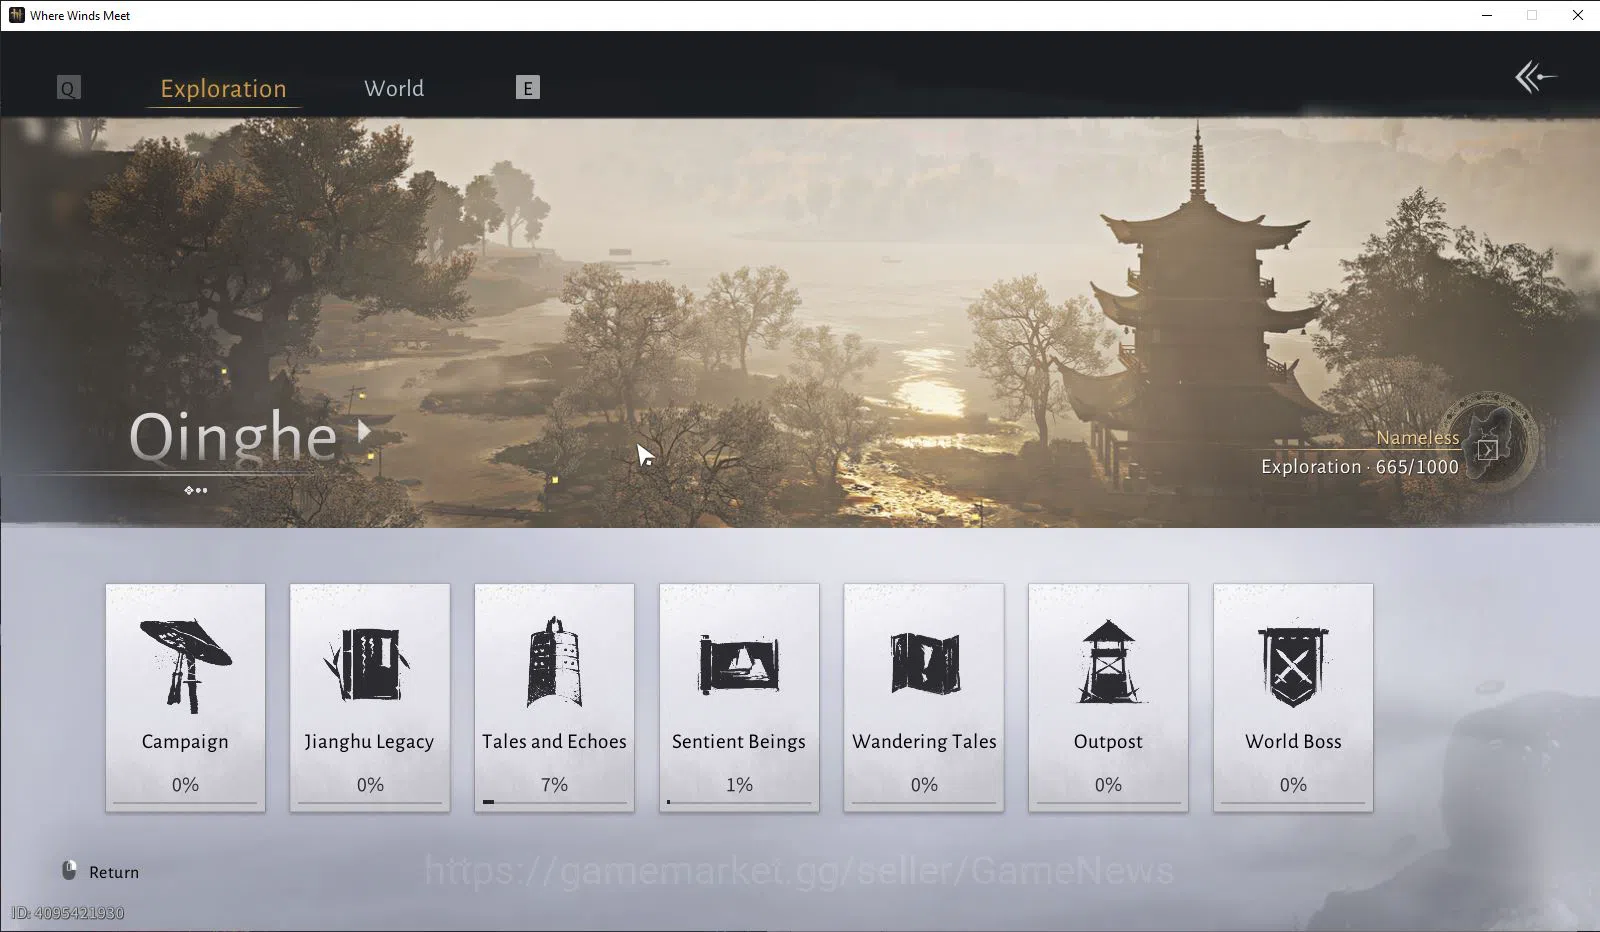
Task: Select the Sentient Beings scroll icon
Action: point(739,664)
